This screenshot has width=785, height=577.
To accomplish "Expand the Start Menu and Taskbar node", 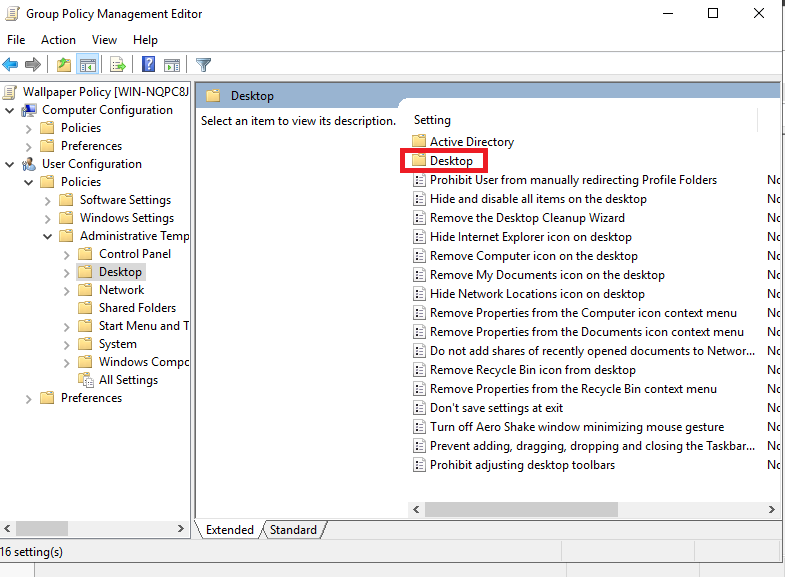I will tap(67, 327).
